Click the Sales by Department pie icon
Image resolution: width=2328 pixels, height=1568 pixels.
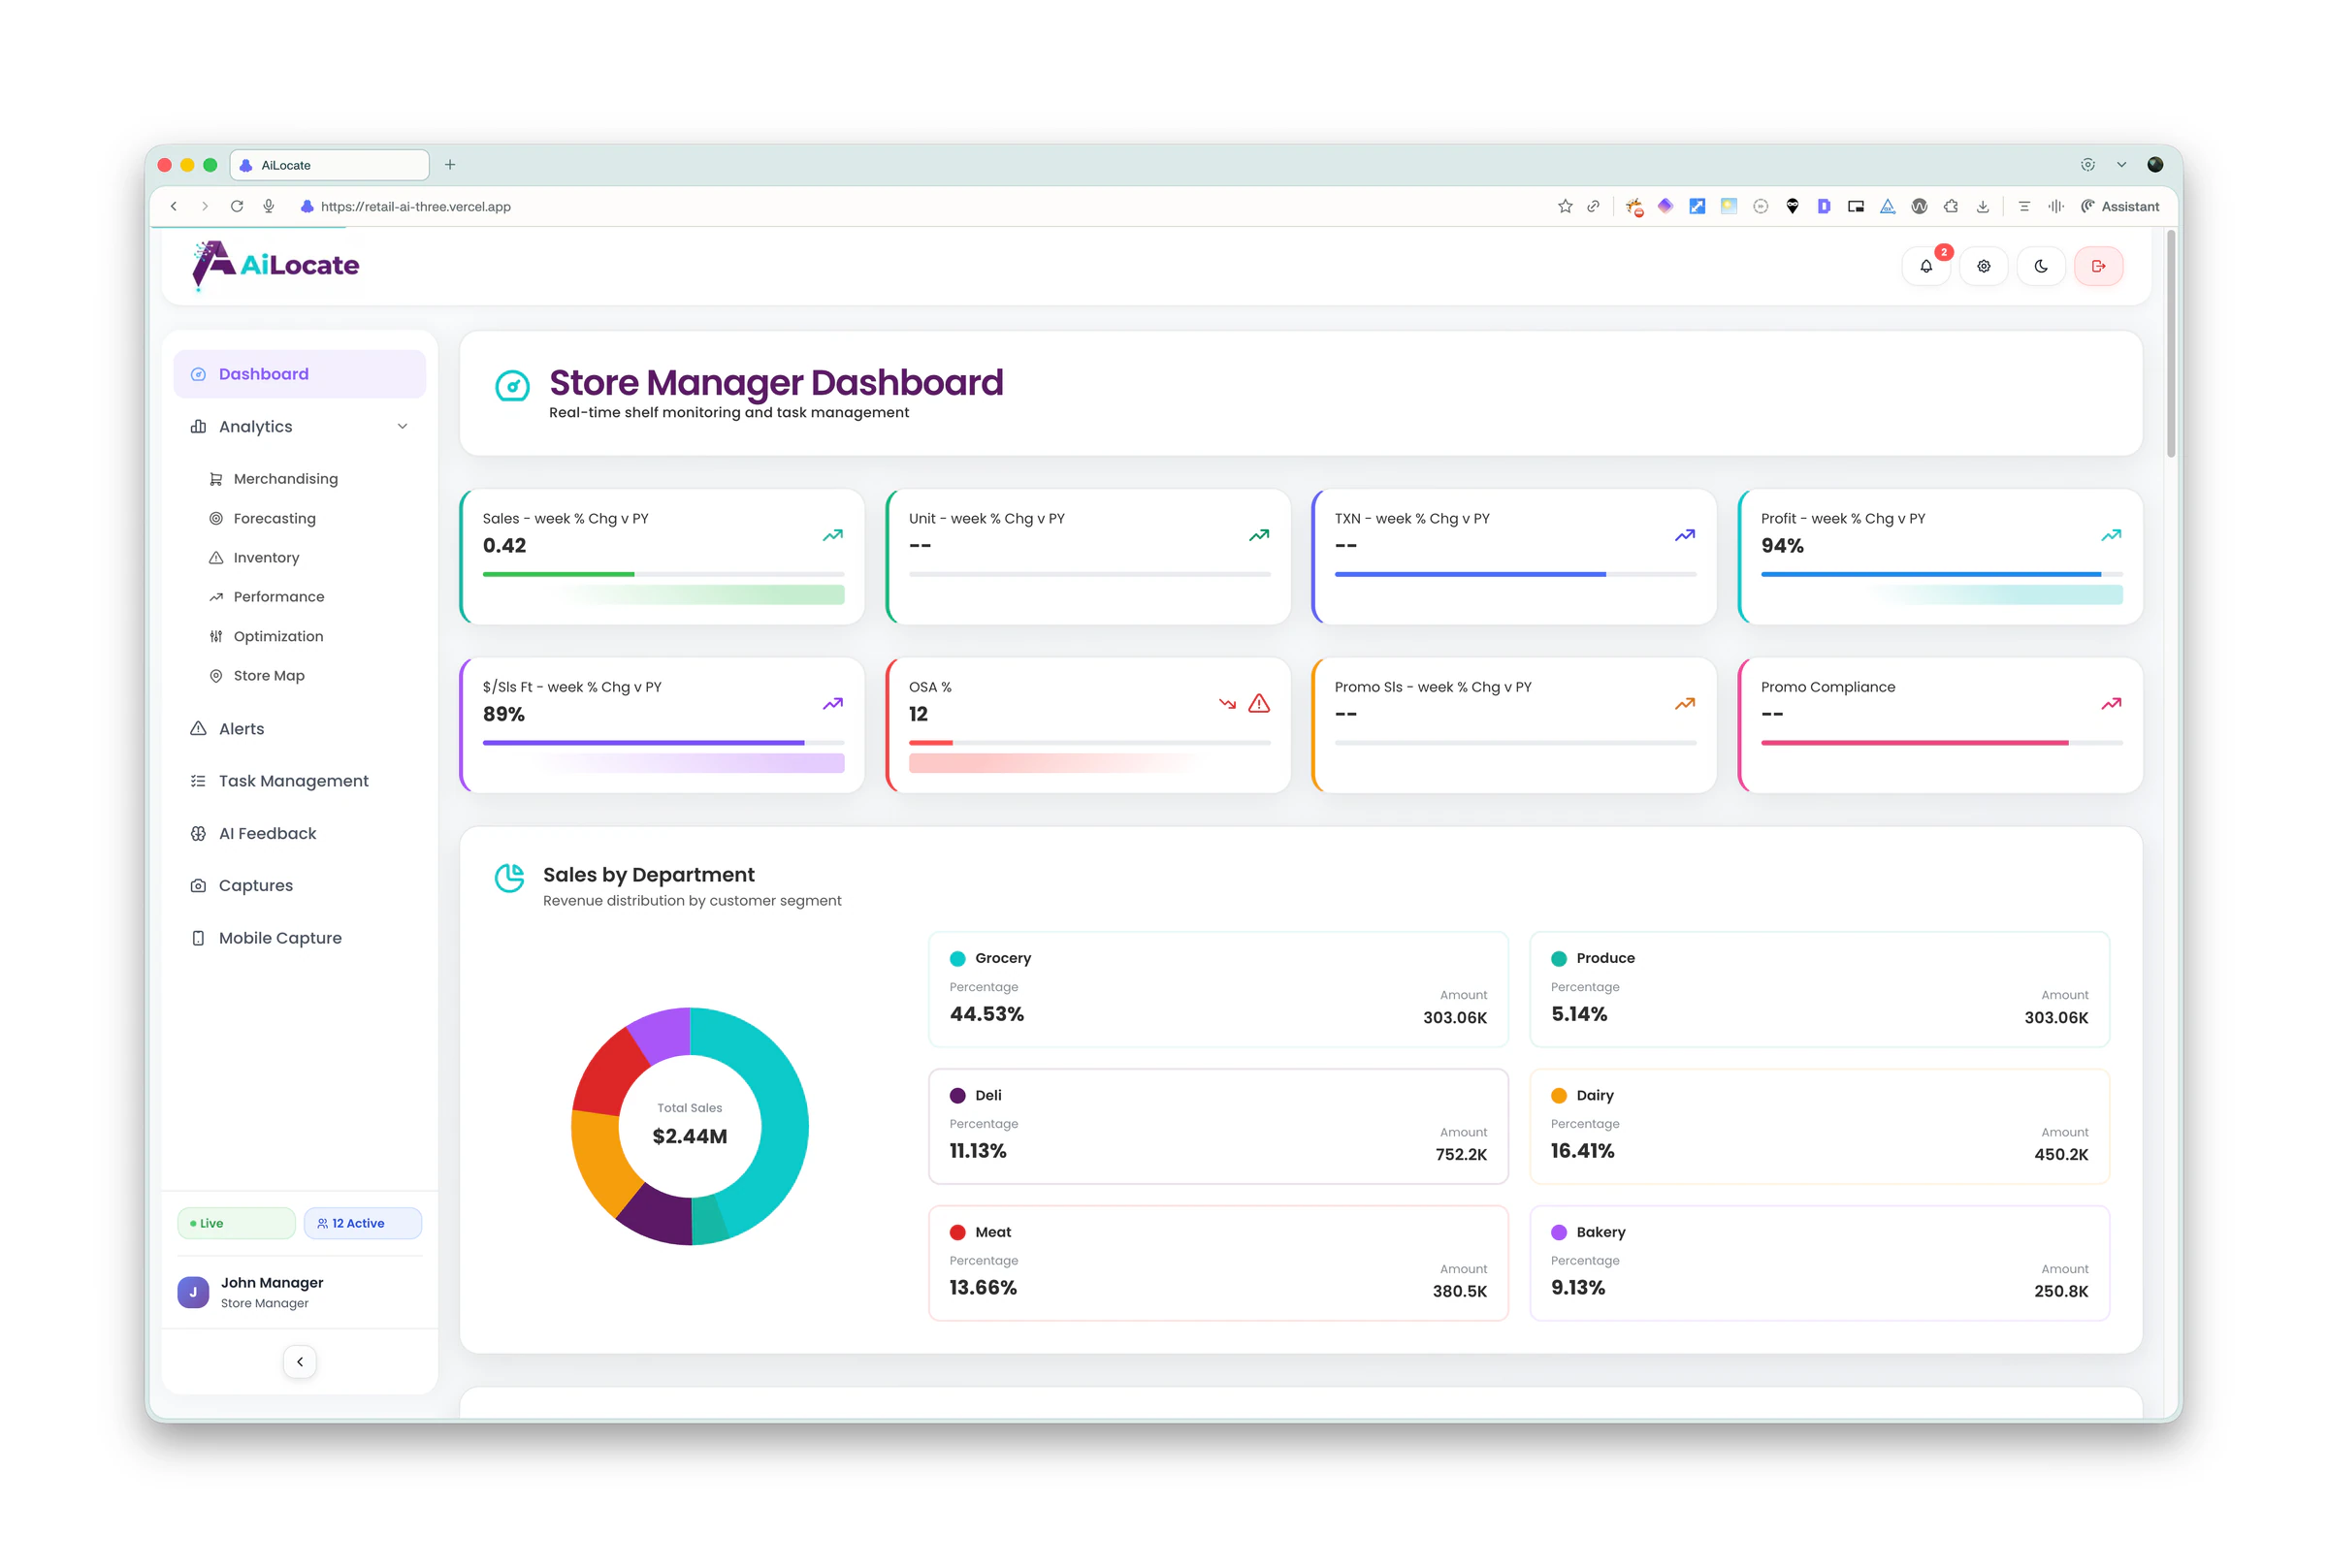point(509,878)
